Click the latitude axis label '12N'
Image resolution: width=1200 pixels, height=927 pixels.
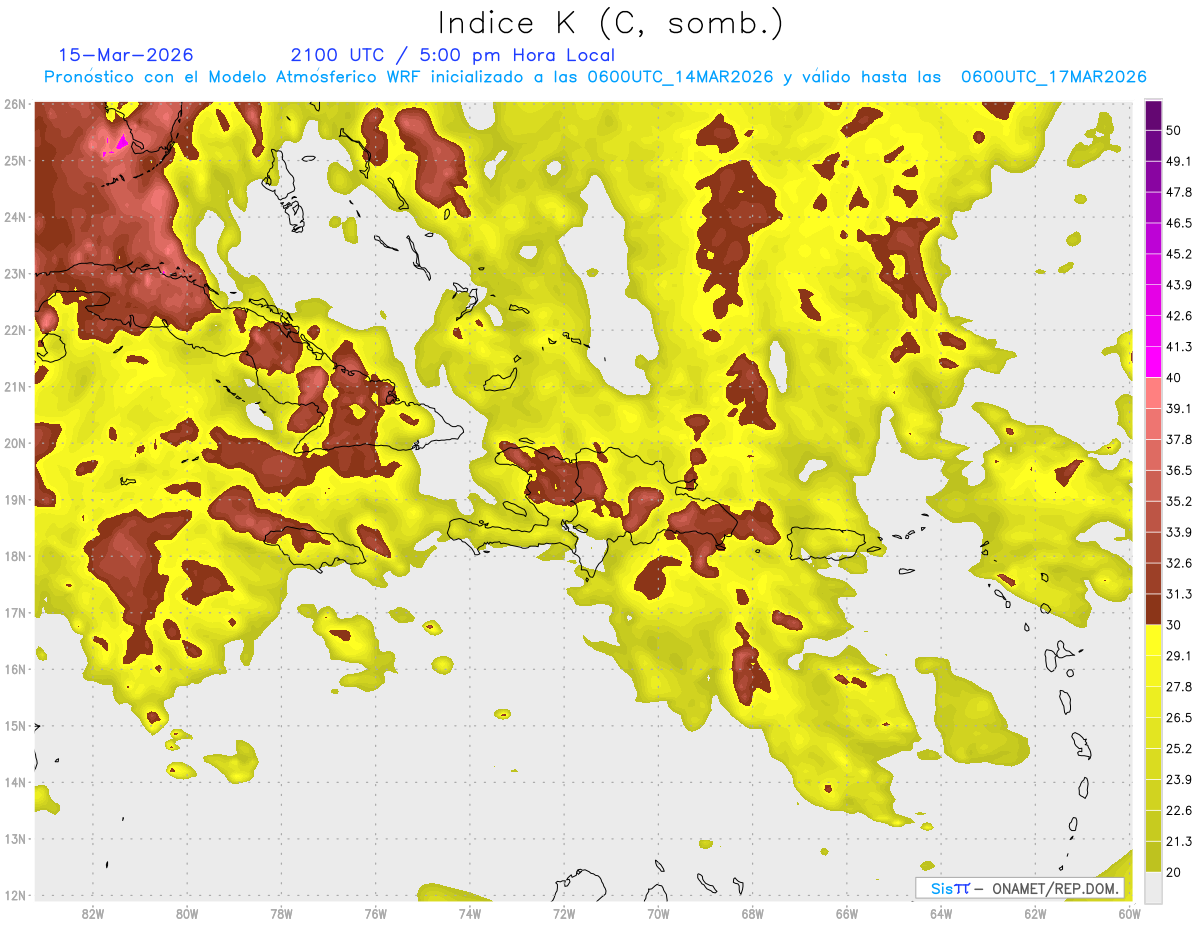[16, 896]
